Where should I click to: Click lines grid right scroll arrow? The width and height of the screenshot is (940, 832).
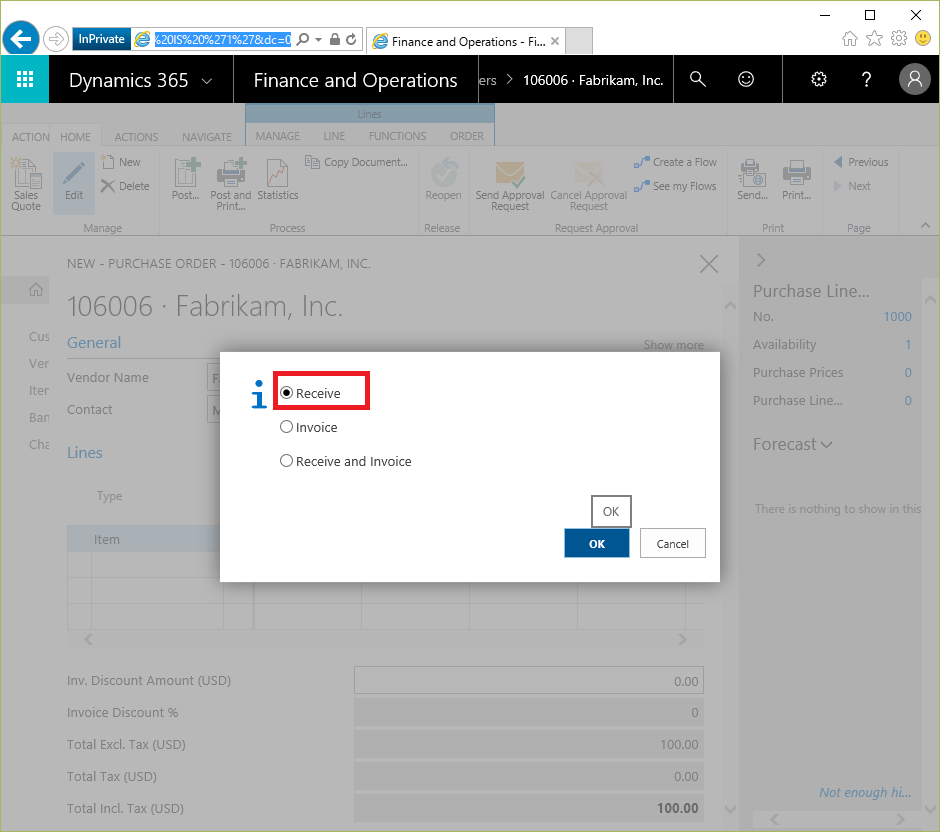click(682, 639)
